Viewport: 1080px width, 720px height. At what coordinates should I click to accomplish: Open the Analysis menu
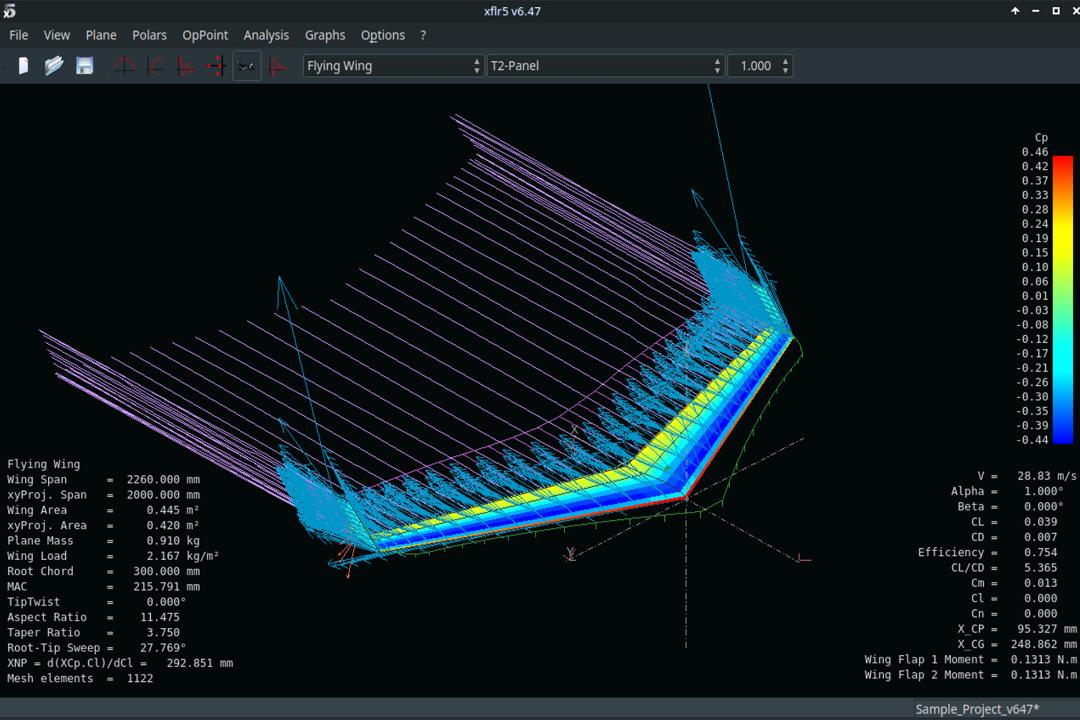coord(266,35)
